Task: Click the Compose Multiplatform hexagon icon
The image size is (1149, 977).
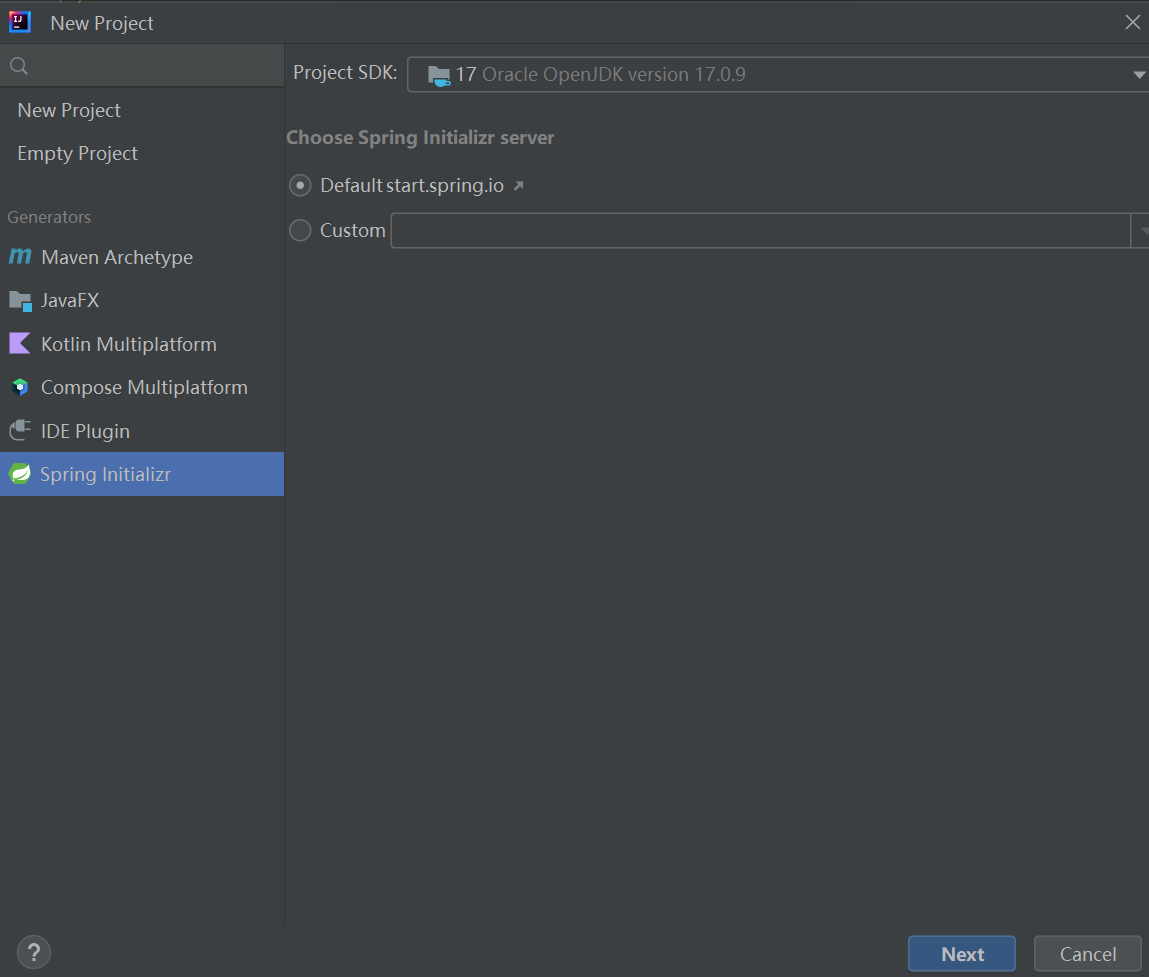Action: 20,387
